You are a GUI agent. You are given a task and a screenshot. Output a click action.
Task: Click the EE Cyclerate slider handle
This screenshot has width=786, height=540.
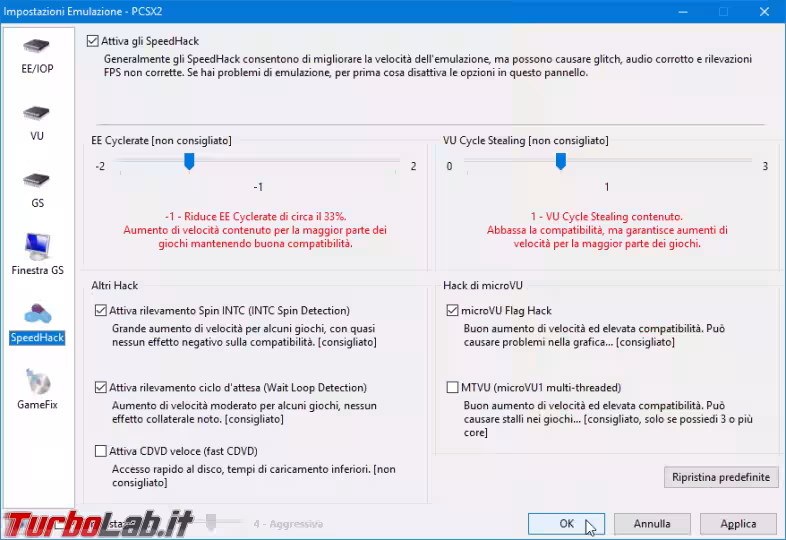click(189, 162)
